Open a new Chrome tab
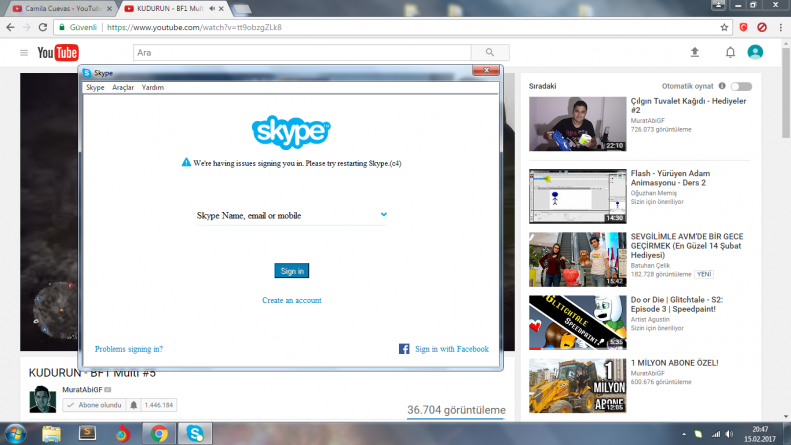Viewport: 791px width, 445px height. (x=242, y=9)
